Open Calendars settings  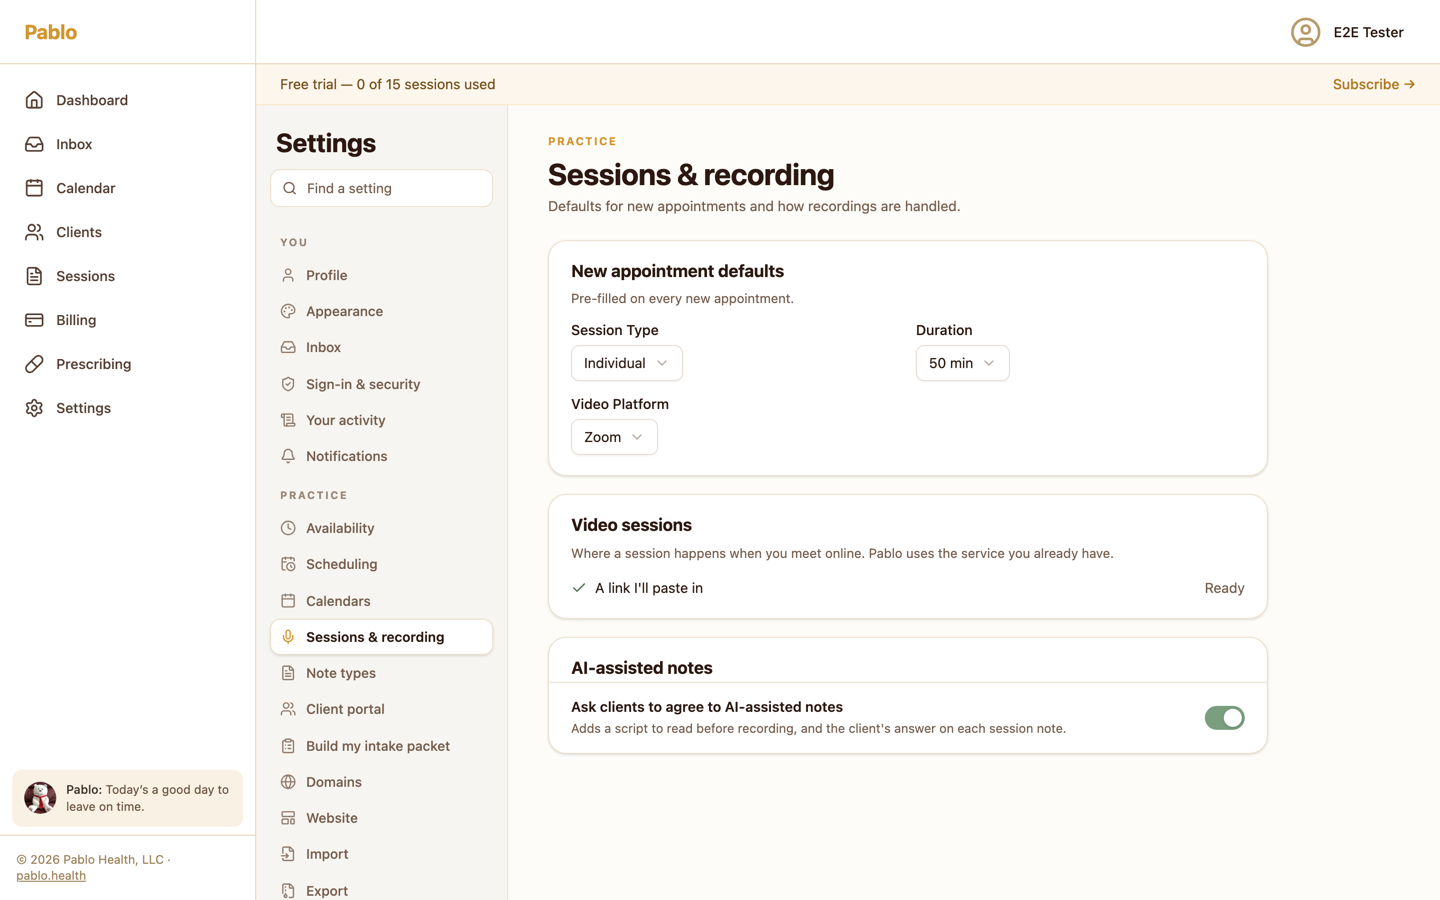381,601
